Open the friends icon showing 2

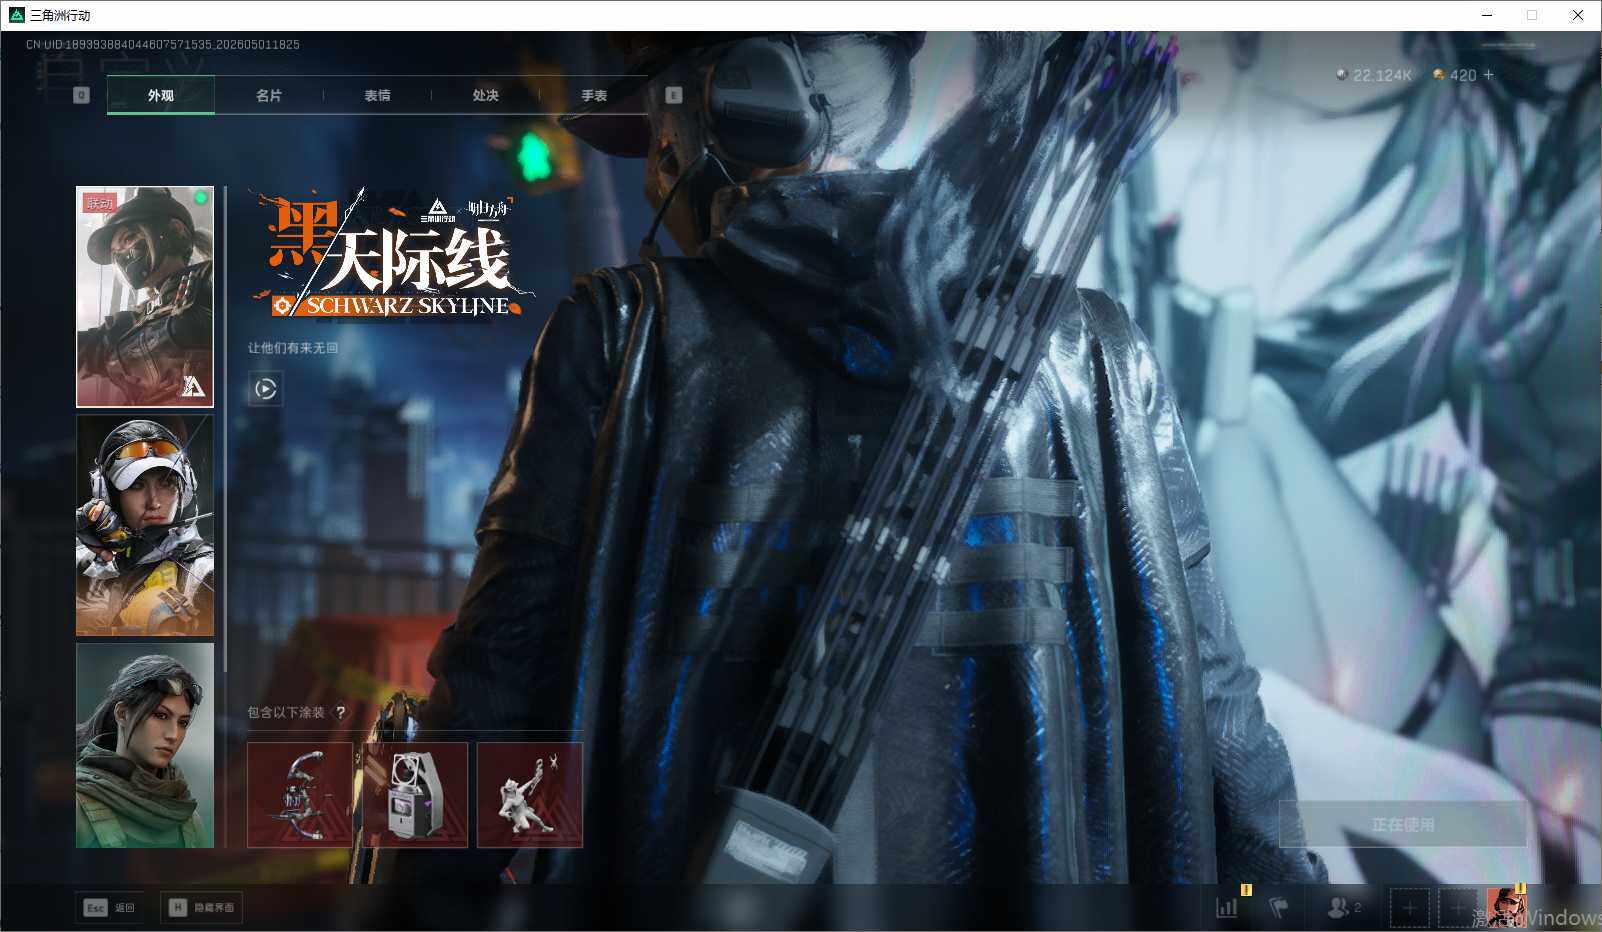point(1344,907)
